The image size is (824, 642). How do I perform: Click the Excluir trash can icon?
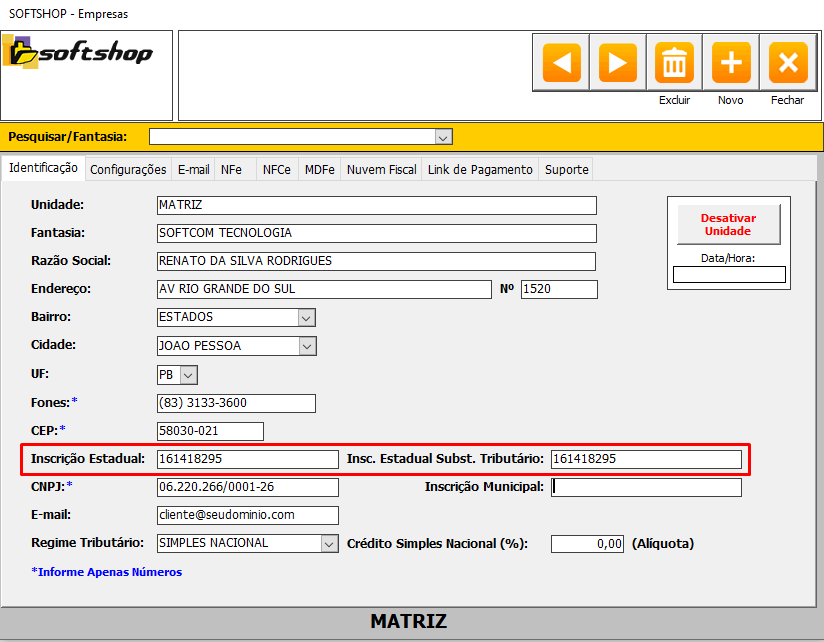[675, 63]
